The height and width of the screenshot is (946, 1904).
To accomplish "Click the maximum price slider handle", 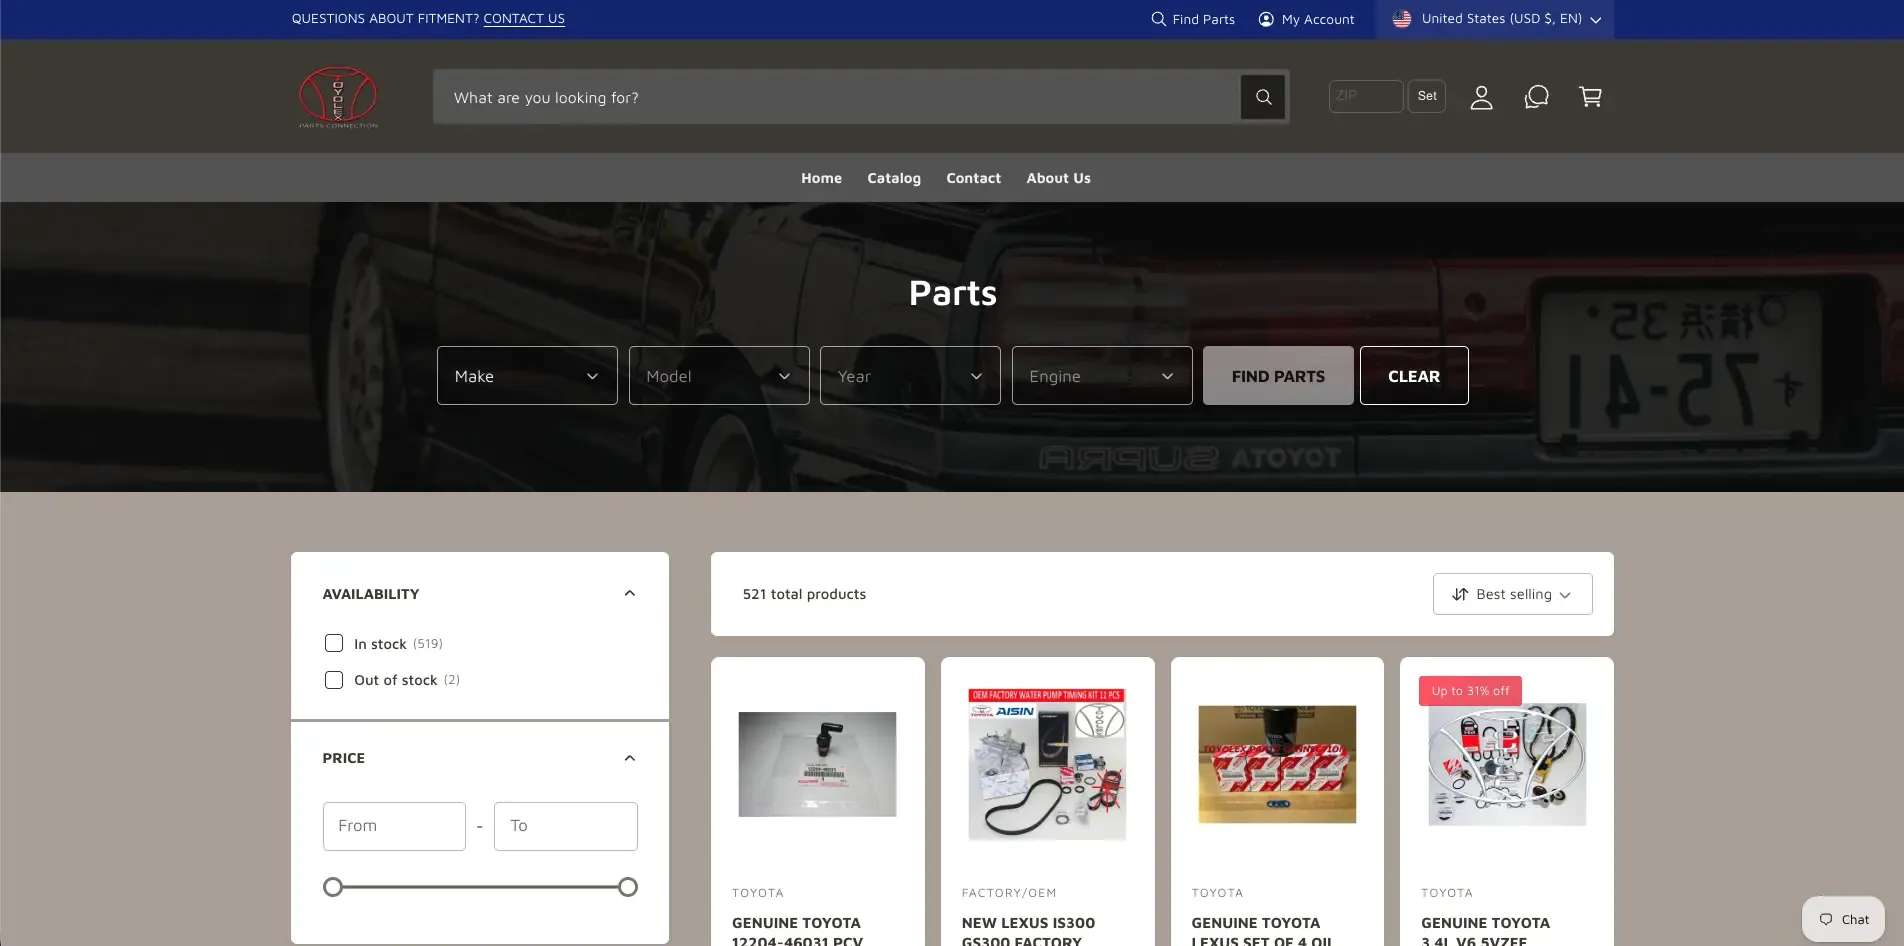I will point(628,887).
